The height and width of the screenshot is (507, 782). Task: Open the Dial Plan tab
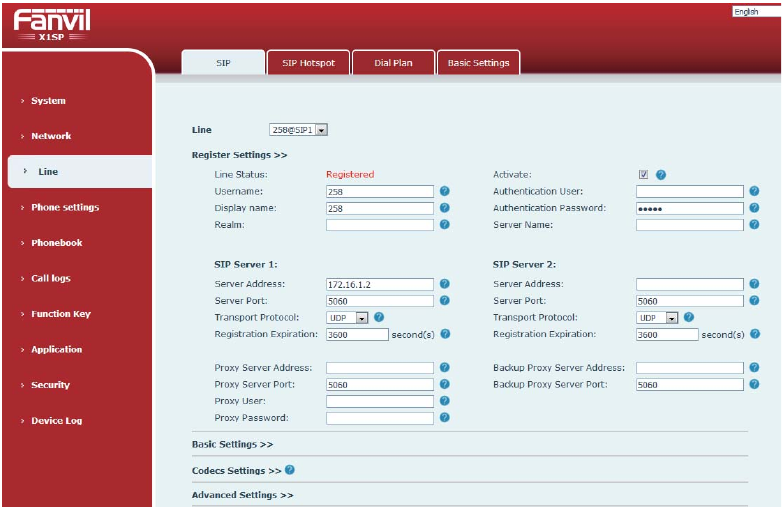pos(393,63)
